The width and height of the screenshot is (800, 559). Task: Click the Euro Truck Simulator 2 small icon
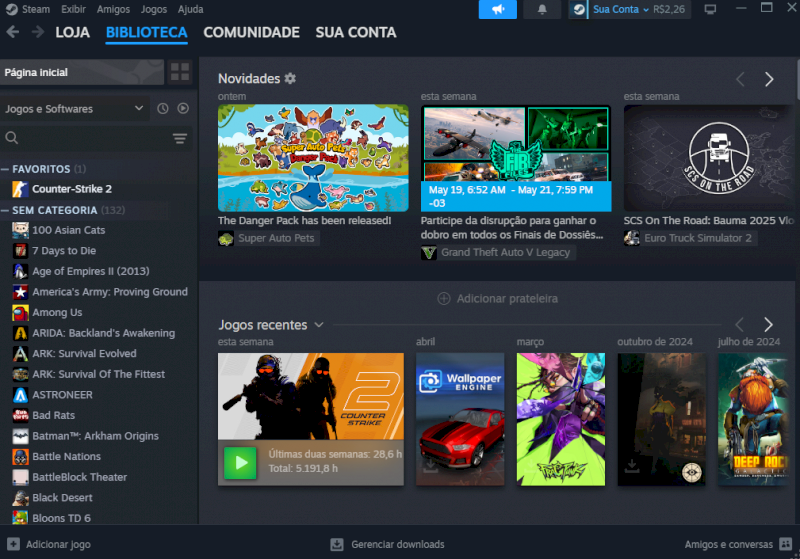[x=632, y=238]
